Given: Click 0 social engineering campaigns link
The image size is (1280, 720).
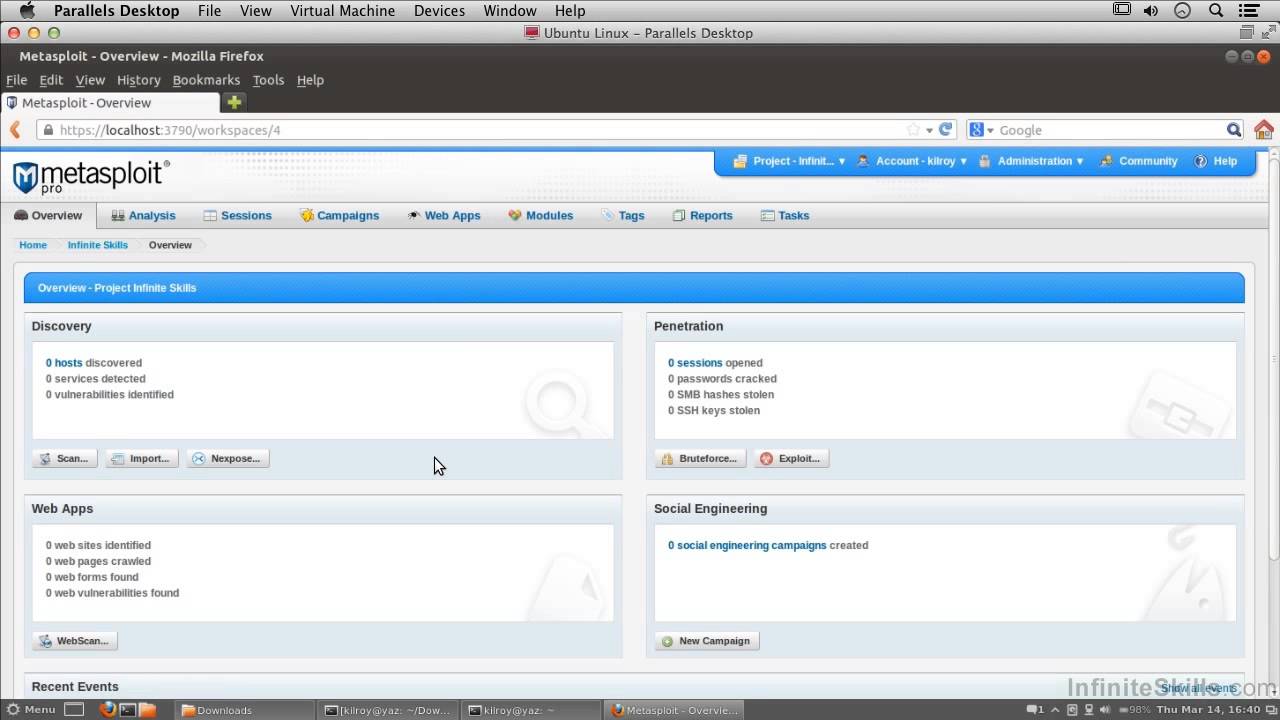Looking at the screenshot, I should 747,546.
